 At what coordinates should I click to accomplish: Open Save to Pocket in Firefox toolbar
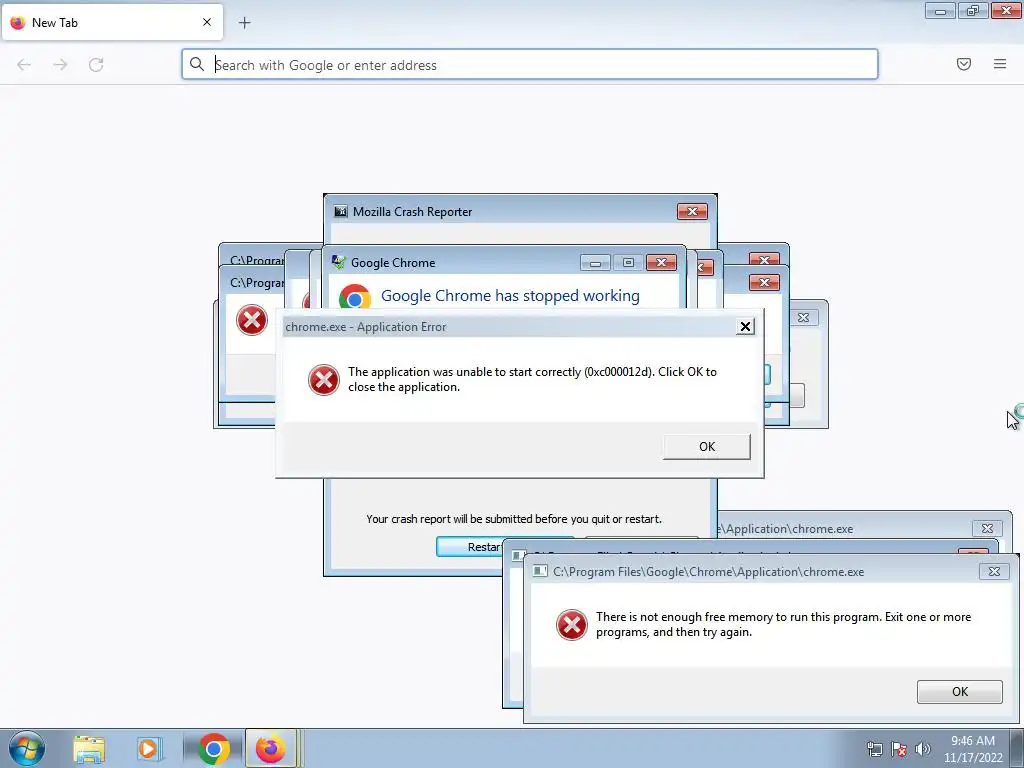point(964,64)
